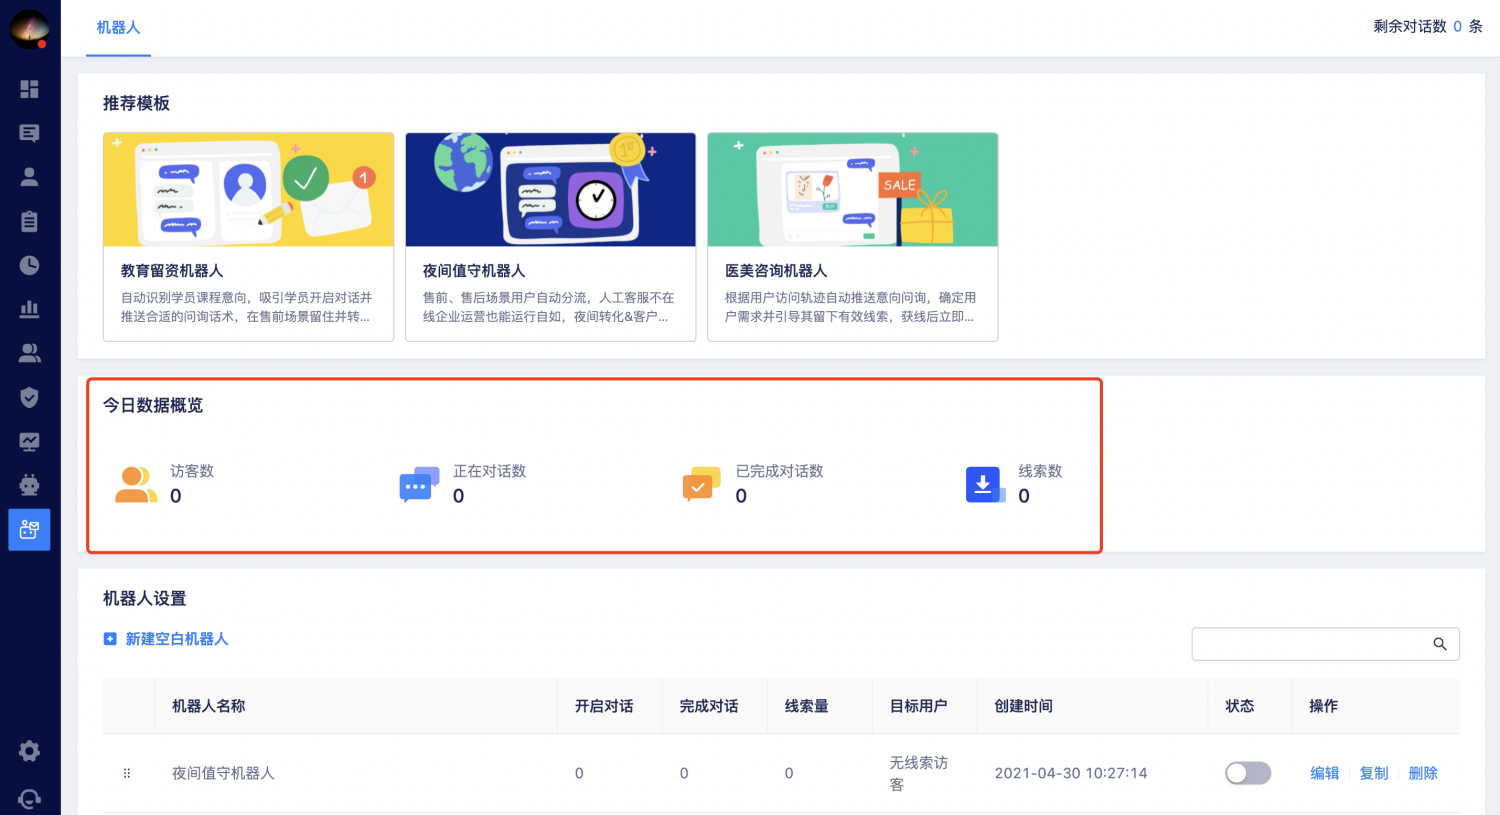Focus the robot search input field
Screen dimensions: 1500x815
click(1325, 644)
